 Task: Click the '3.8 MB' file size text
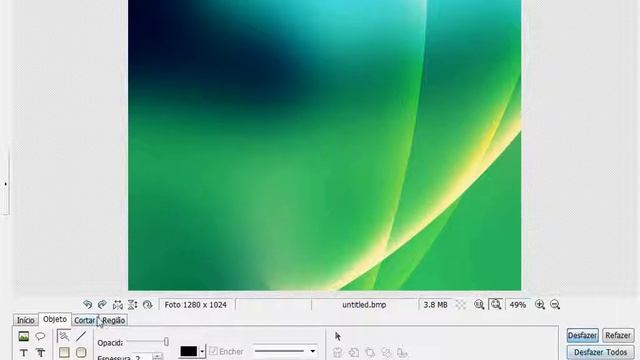[x=436, y=305]
